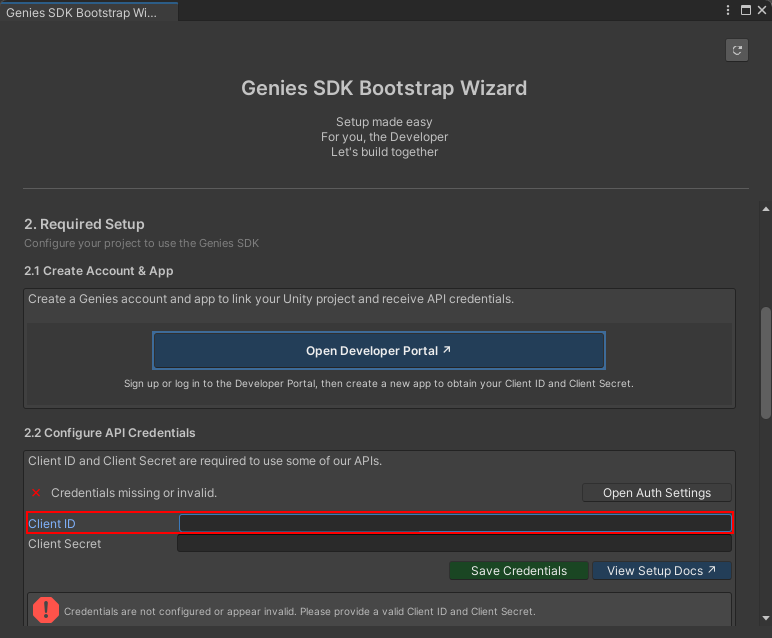This screenshot has width=772, height=638.
Task: Click the 'For you, the Developer' line
Action: [x=384, y=137]
